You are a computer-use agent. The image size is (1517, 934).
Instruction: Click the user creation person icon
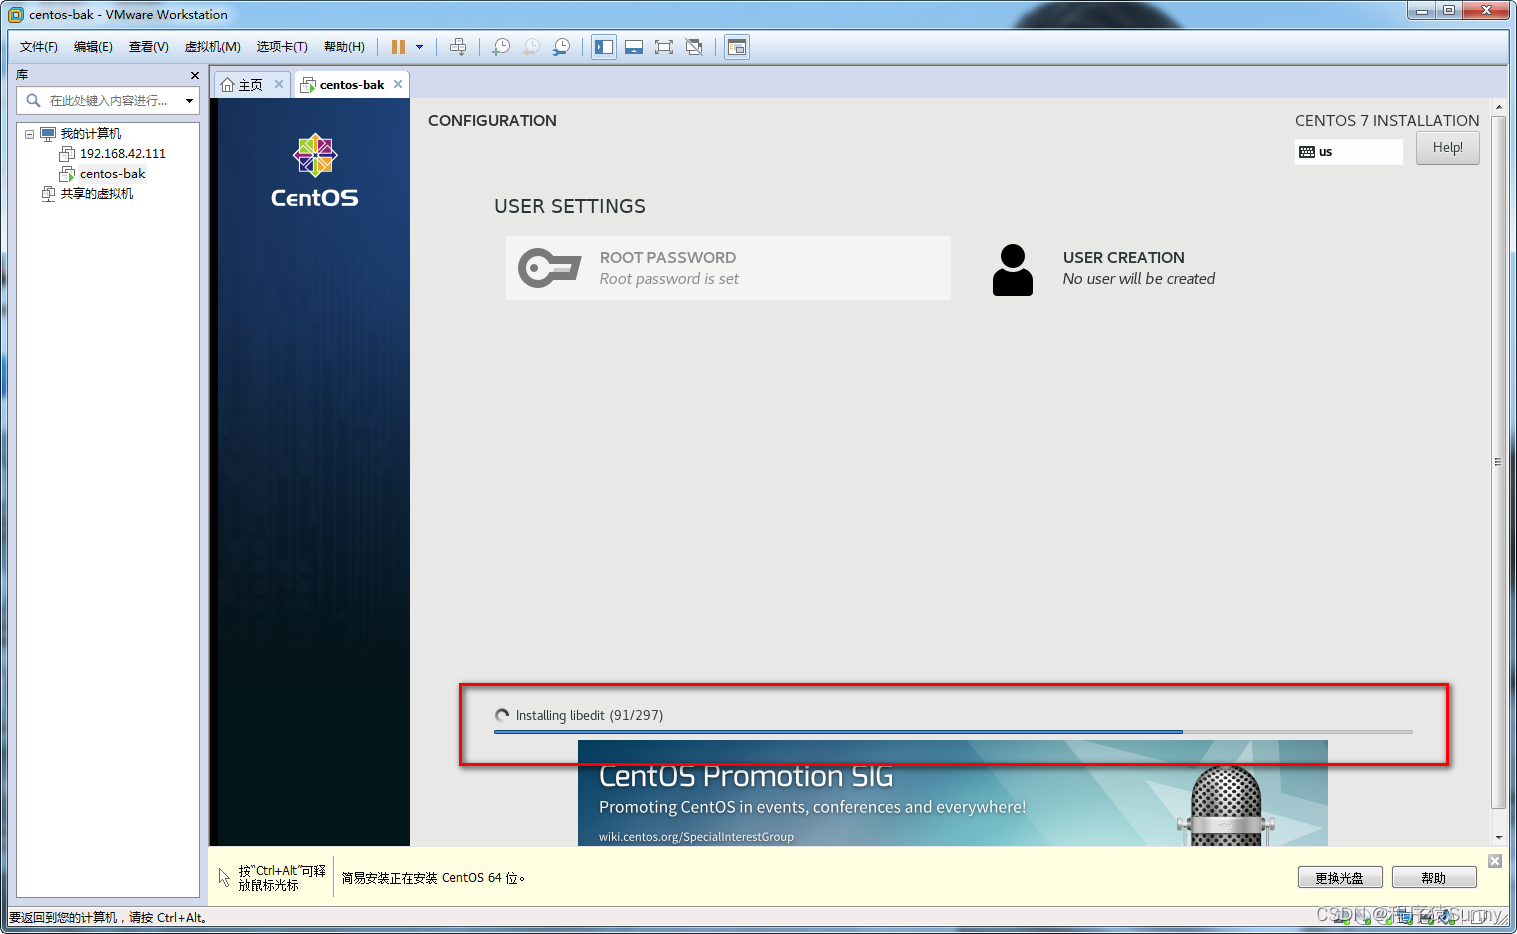pos(1012,270)
